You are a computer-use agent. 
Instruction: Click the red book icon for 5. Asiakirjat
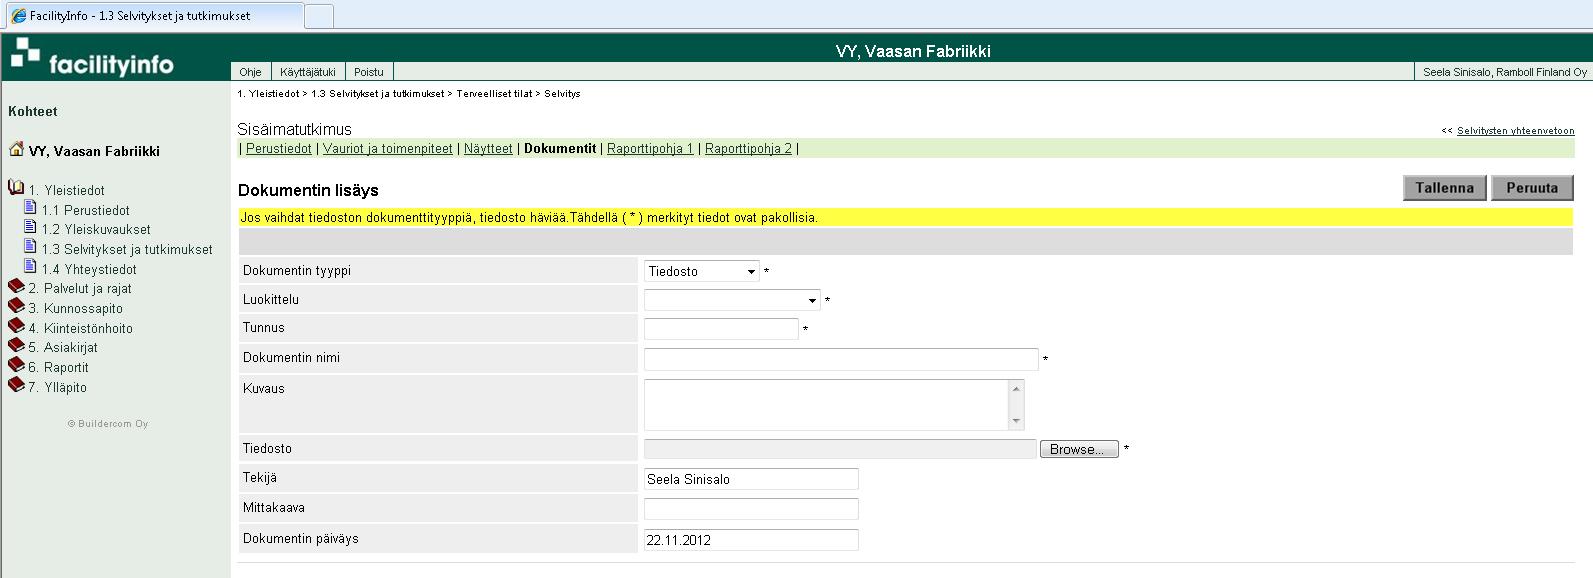[x=16, y=345]
